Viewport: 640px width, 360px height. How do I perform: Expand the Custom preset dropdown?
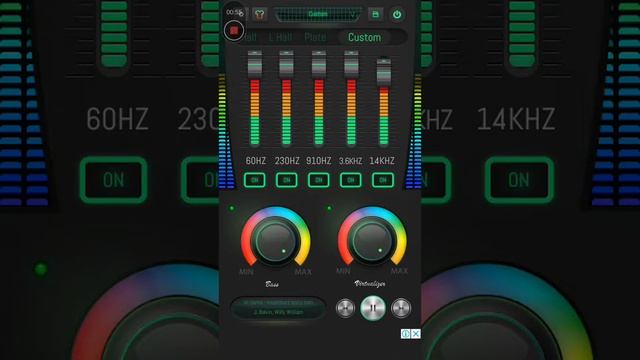[318, 14]
